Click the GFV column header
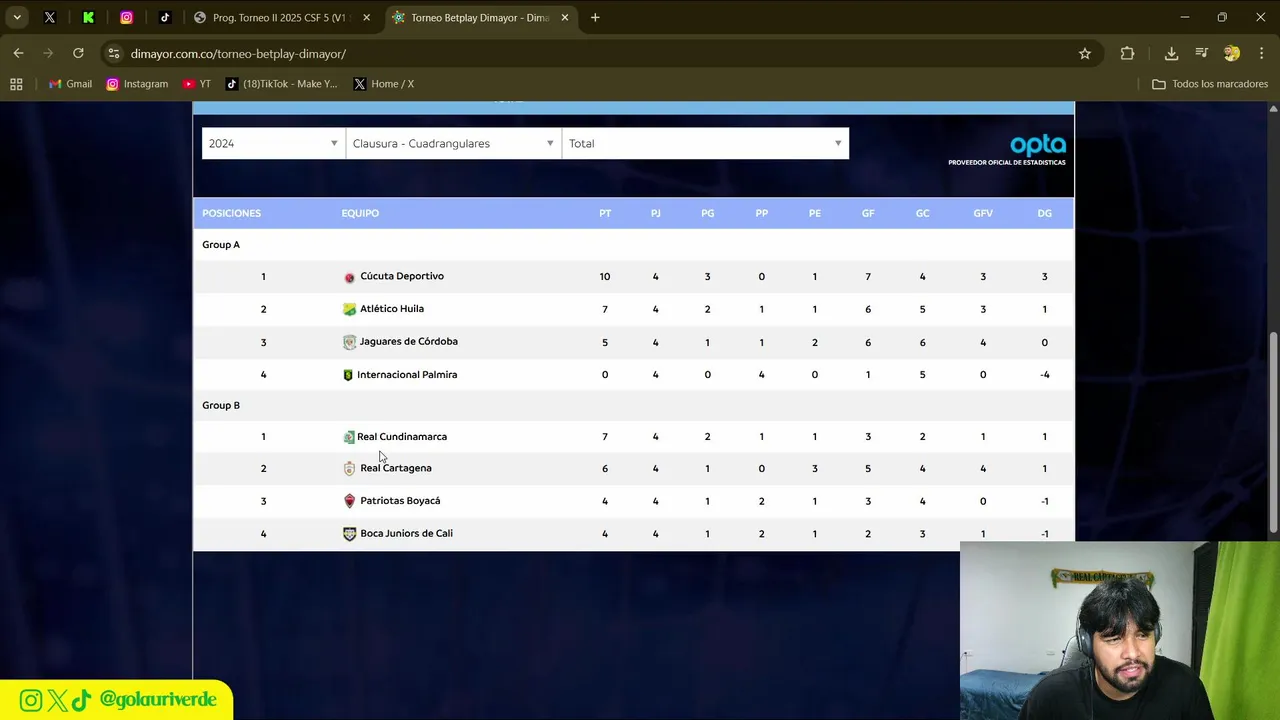 [x=983, y=213]
